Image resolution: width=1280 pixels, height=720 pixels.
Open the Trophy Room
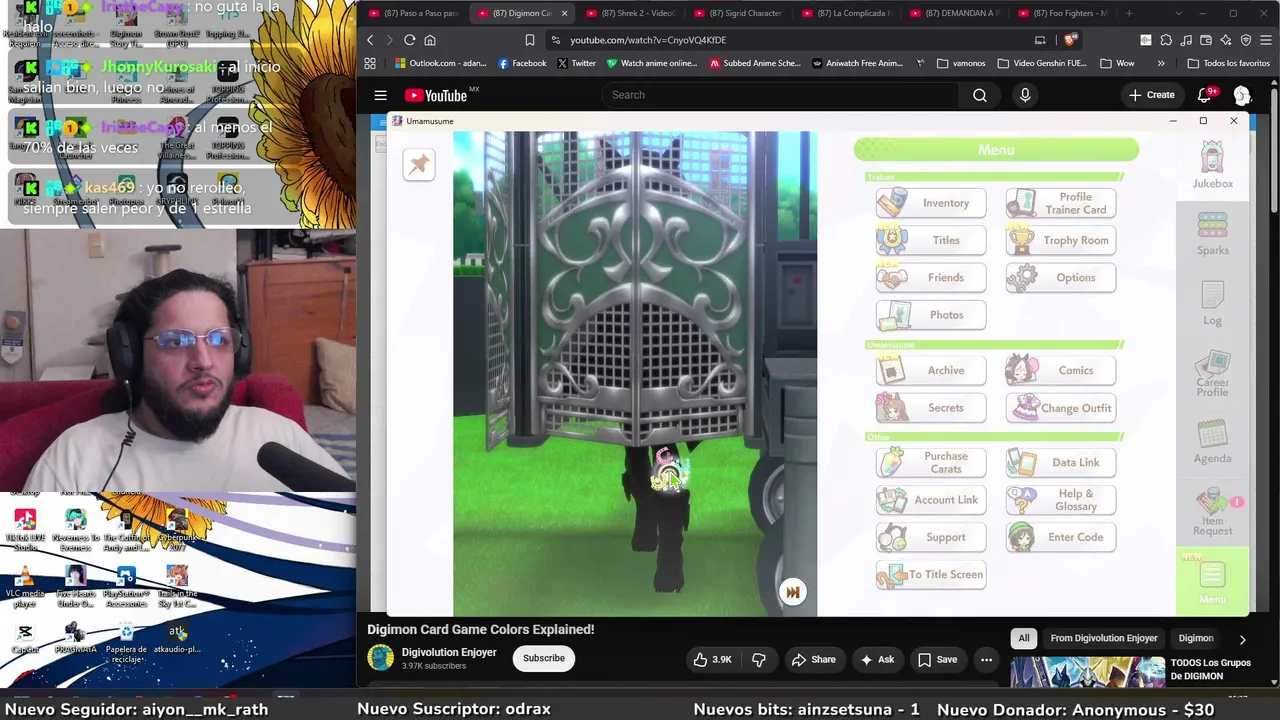[x=1061, y=240]
